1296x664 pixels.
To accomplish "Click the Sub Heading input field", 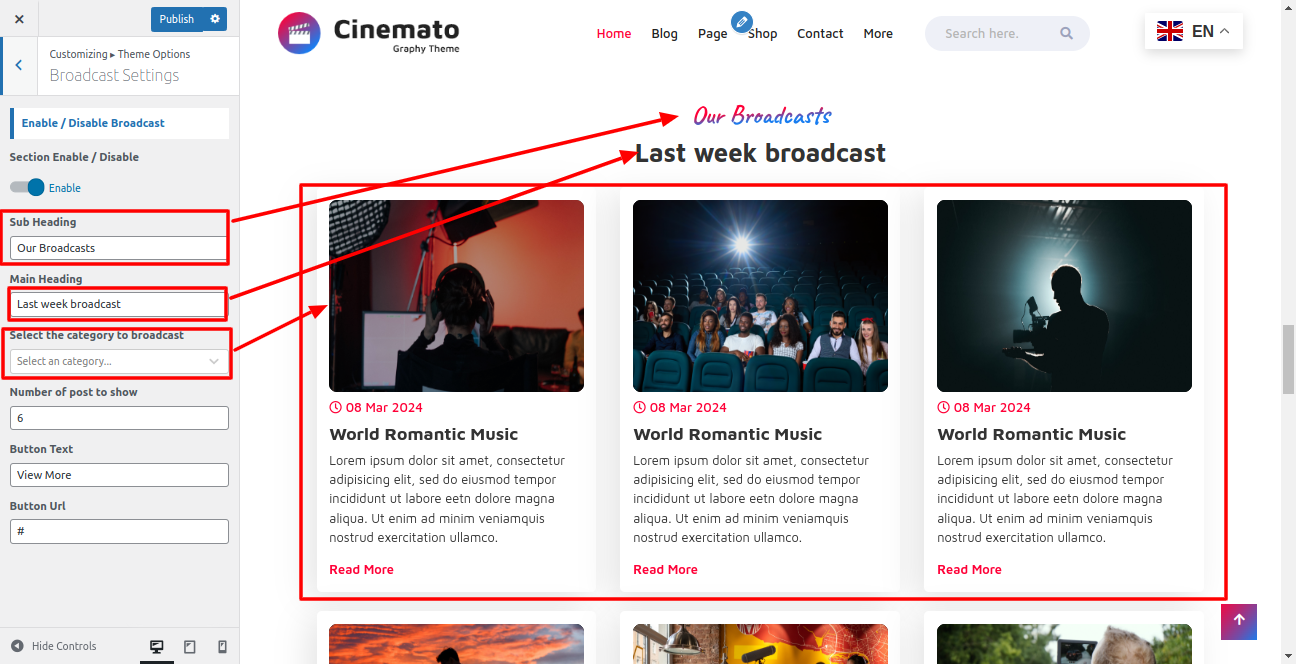I will (x=119, y=248).
